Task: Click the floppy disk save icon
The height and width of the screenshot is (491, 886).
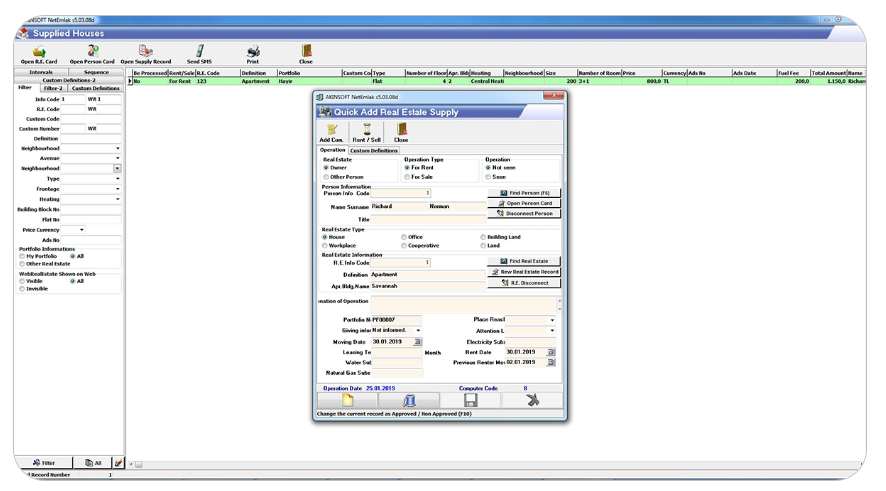Action: pyautogui.click(x=470, y=400)
